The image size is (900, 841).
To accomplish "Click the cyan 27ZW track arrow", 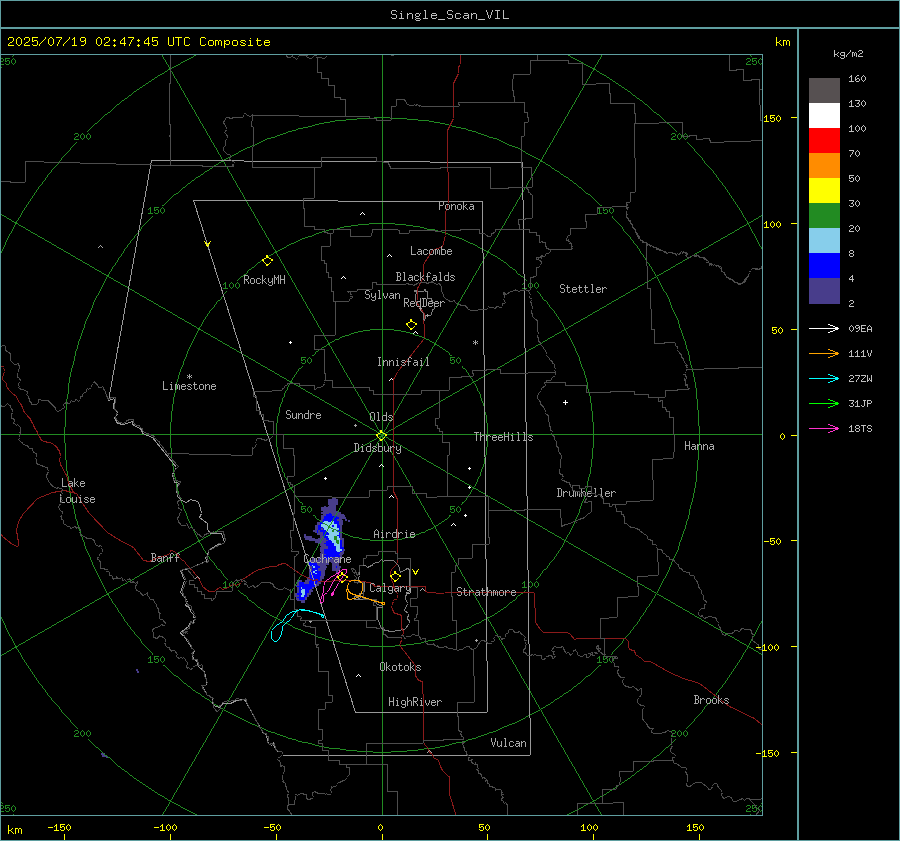I will [824, 378].
